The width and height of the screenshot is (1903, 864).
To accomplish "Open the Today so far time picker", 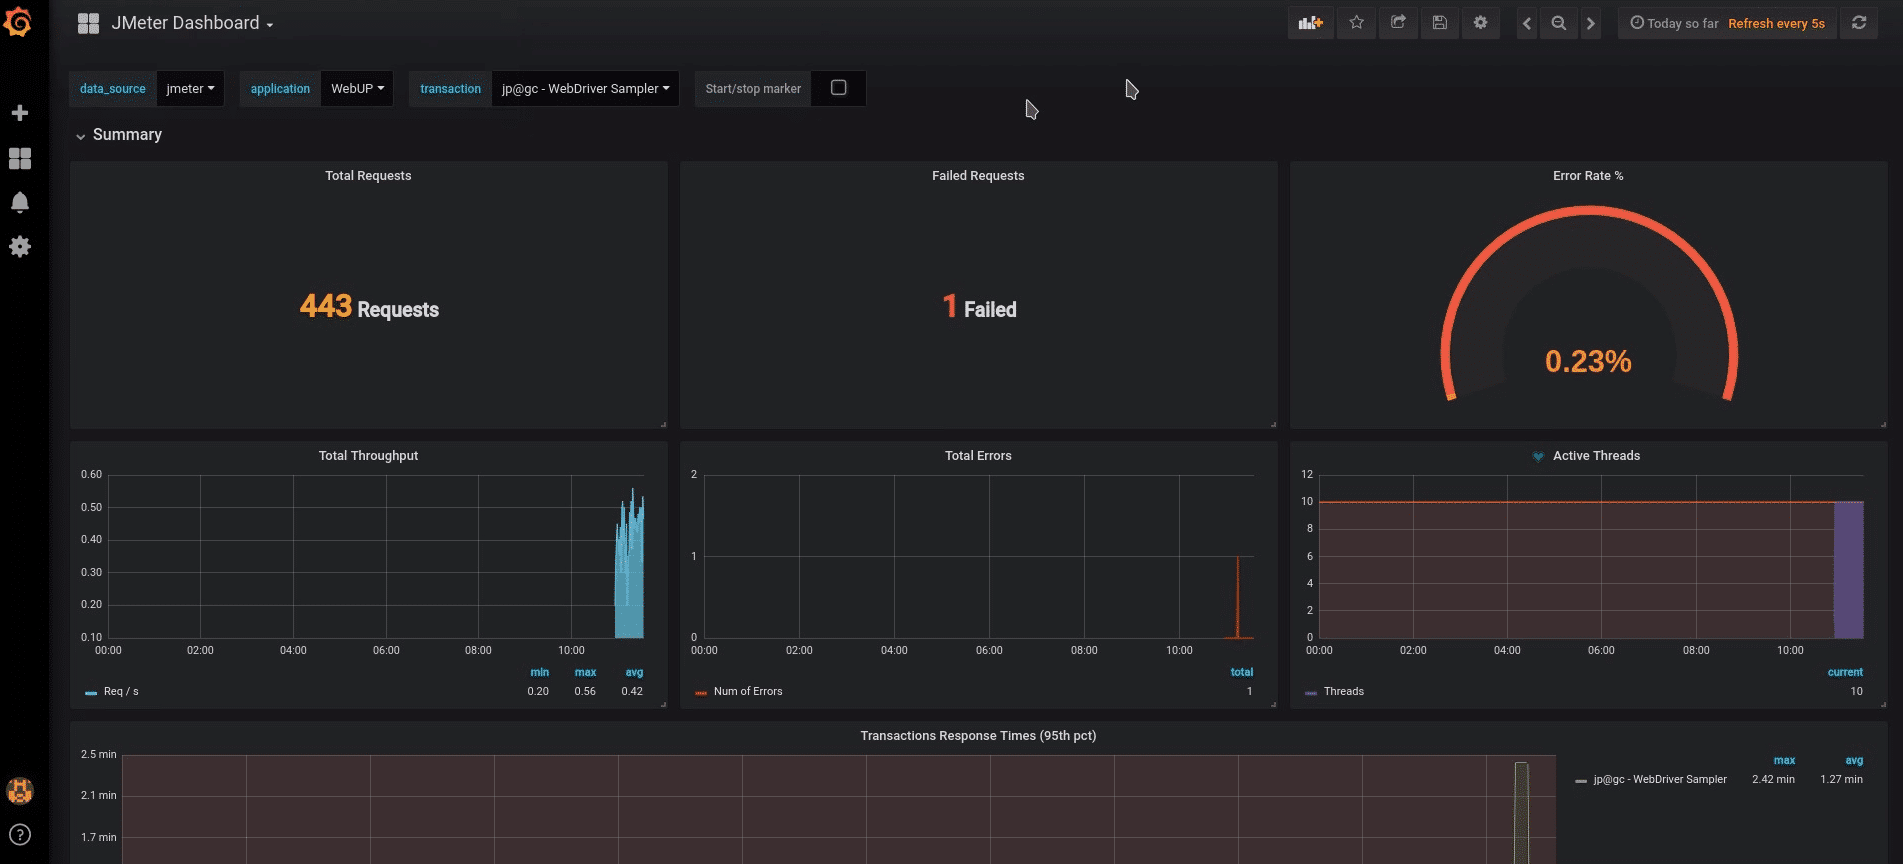I will pyautogui.click(x=1675, y=23).
